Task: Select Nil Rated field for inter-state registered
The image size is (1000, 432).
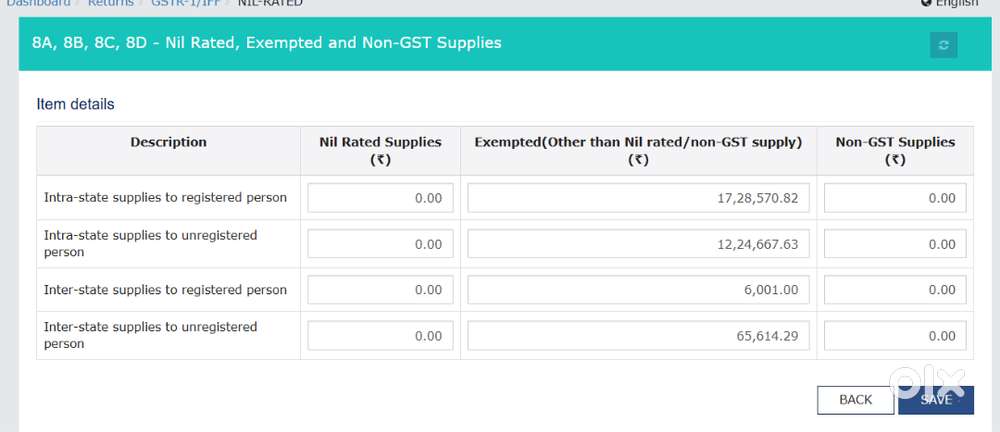Action: pos(380,290)
